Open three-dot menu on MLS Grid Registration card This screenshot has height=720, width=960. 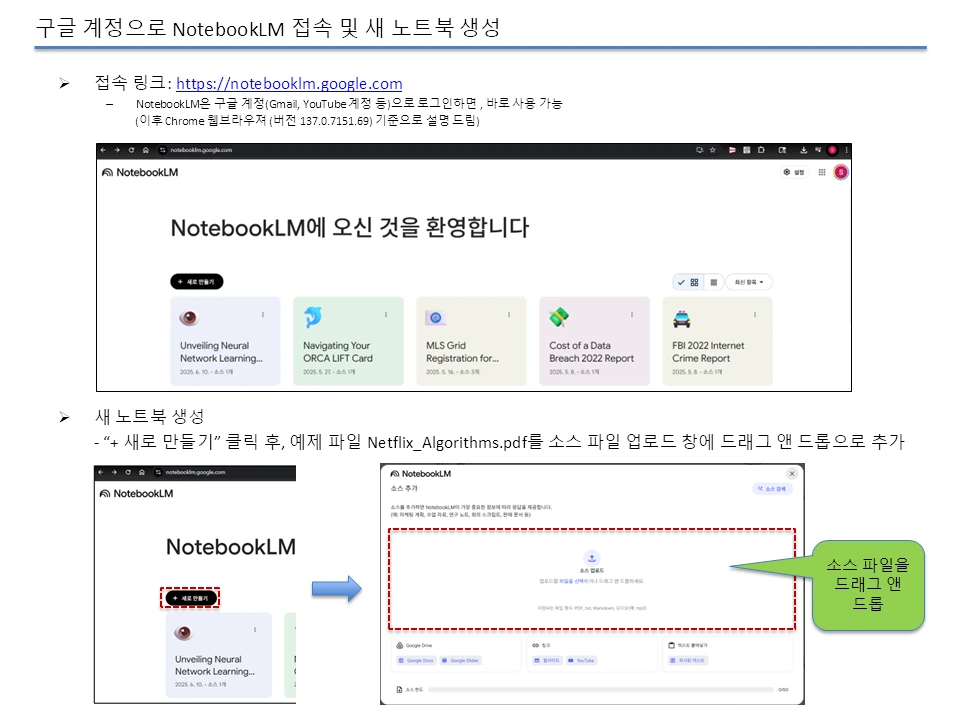(509, 315)
